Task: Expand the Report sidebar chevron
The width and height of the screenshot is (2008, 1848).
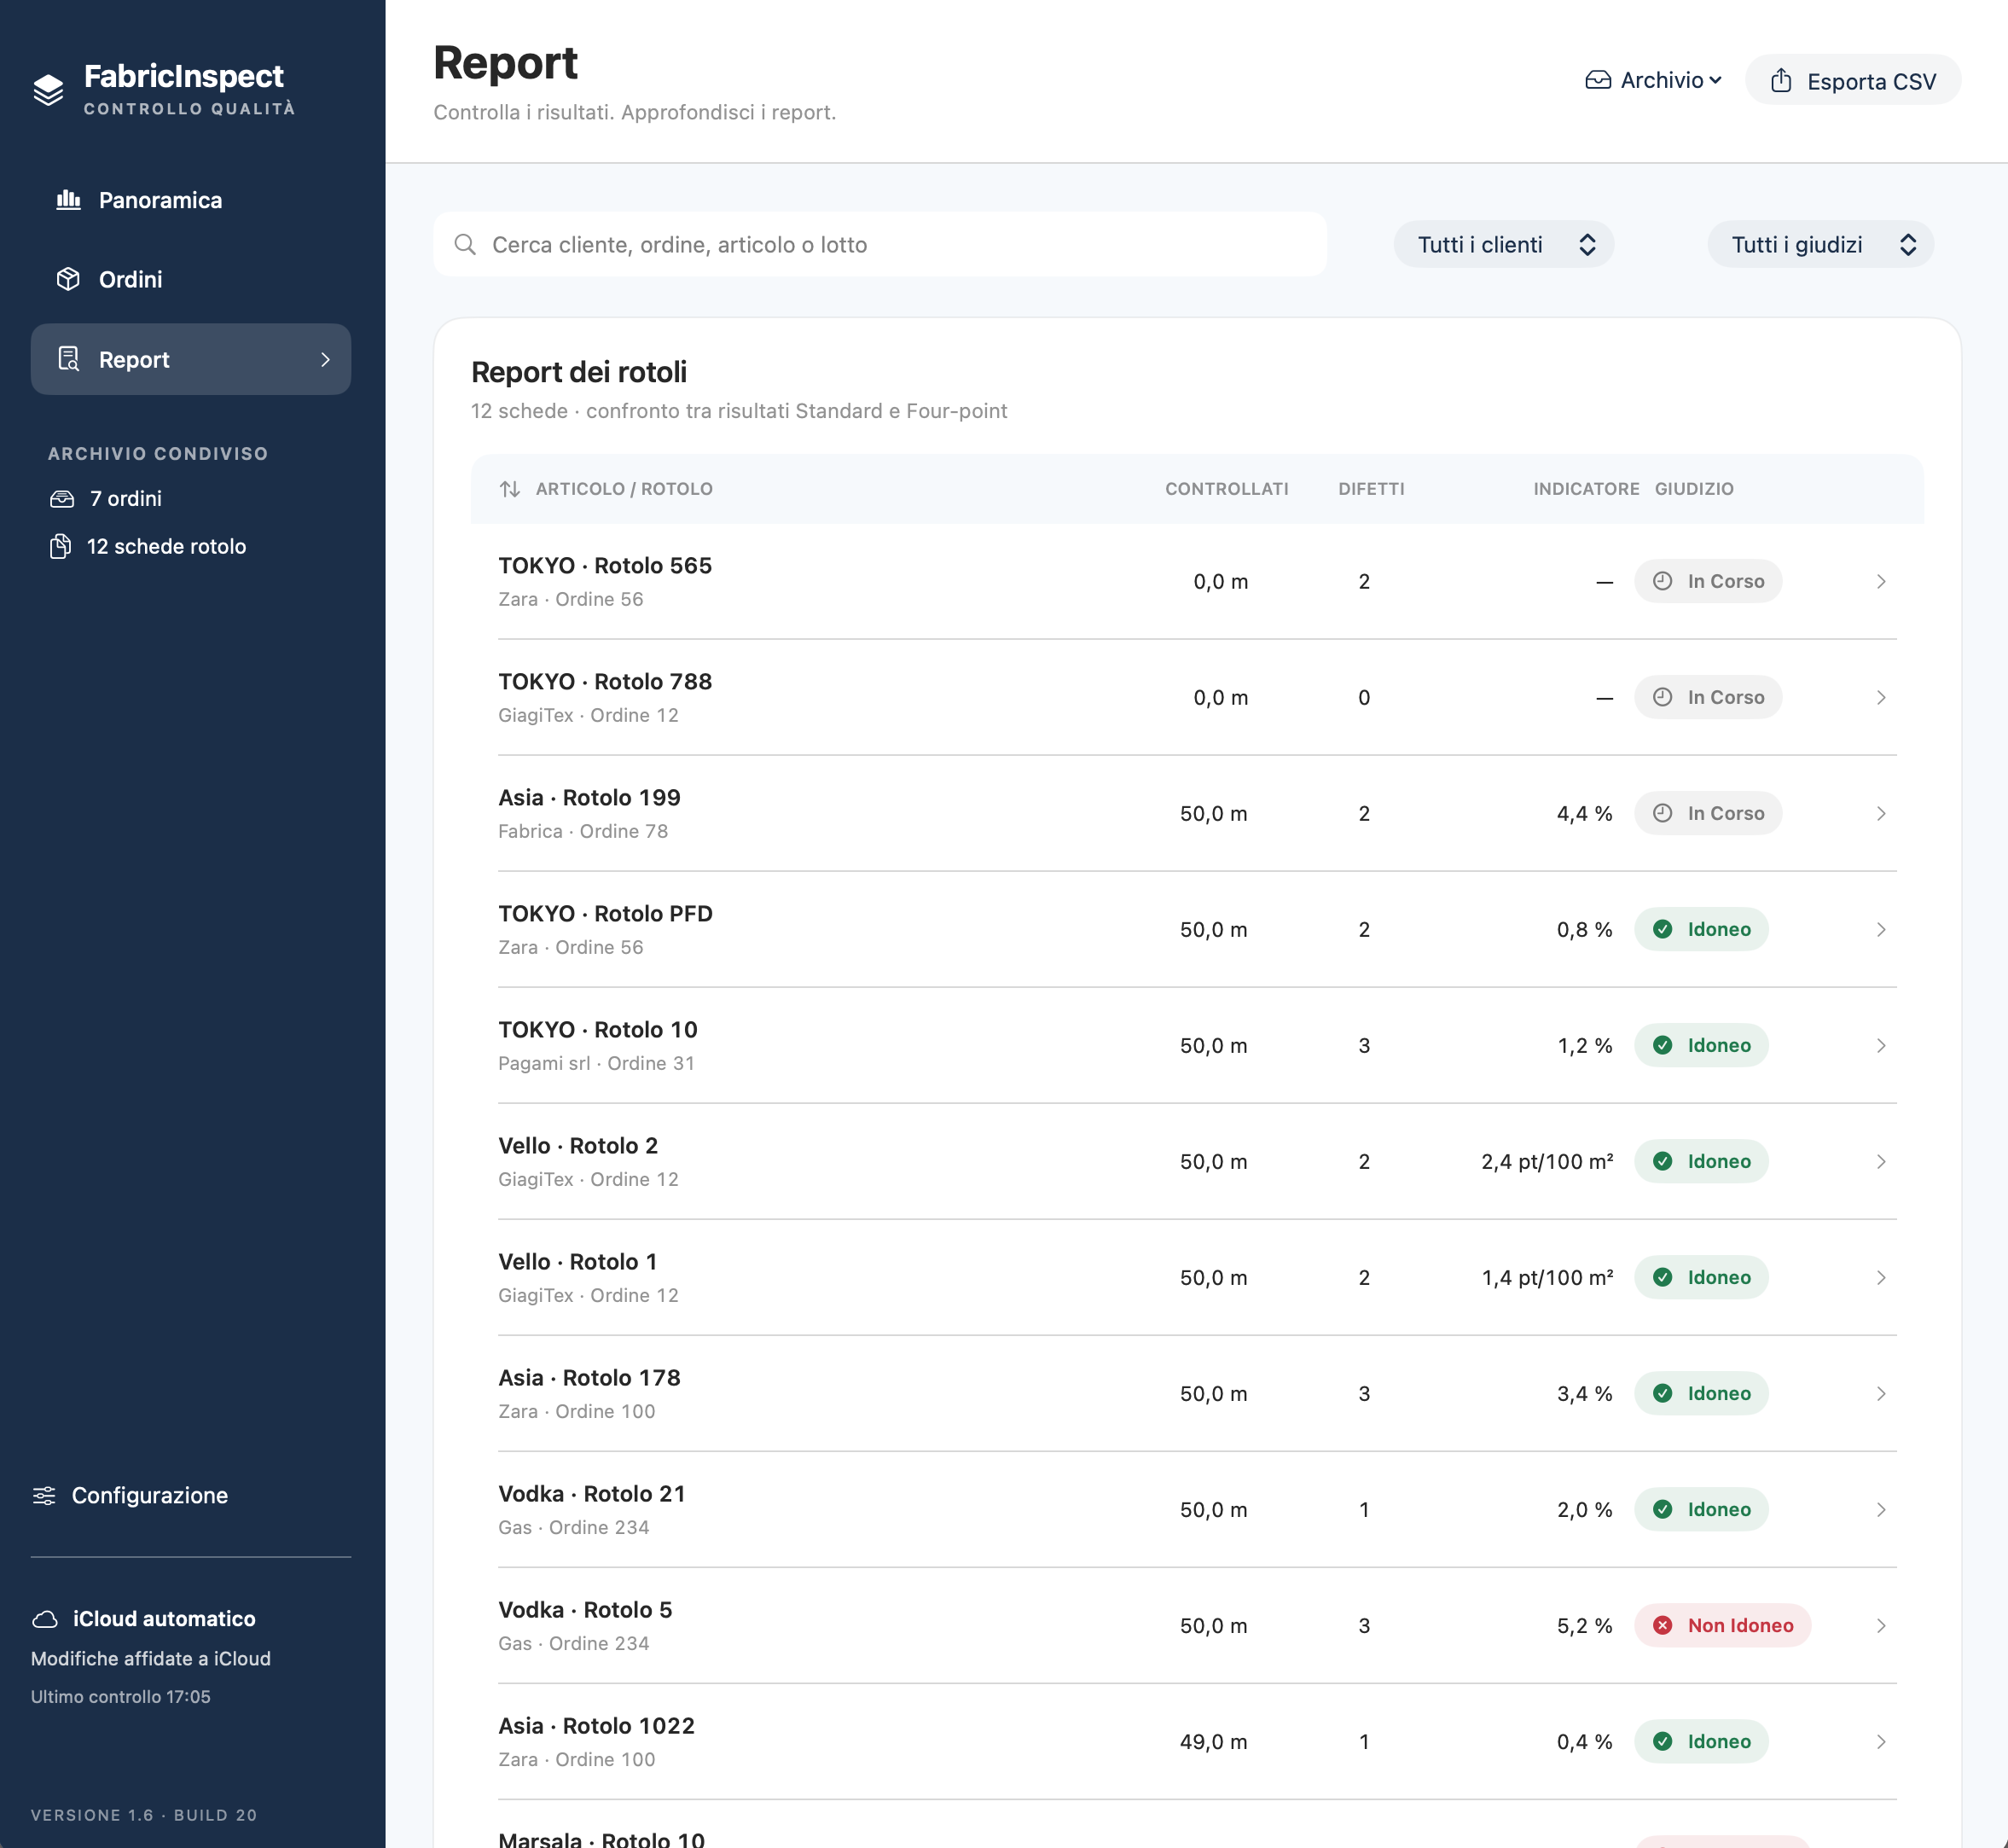Action: pos(325,360)
